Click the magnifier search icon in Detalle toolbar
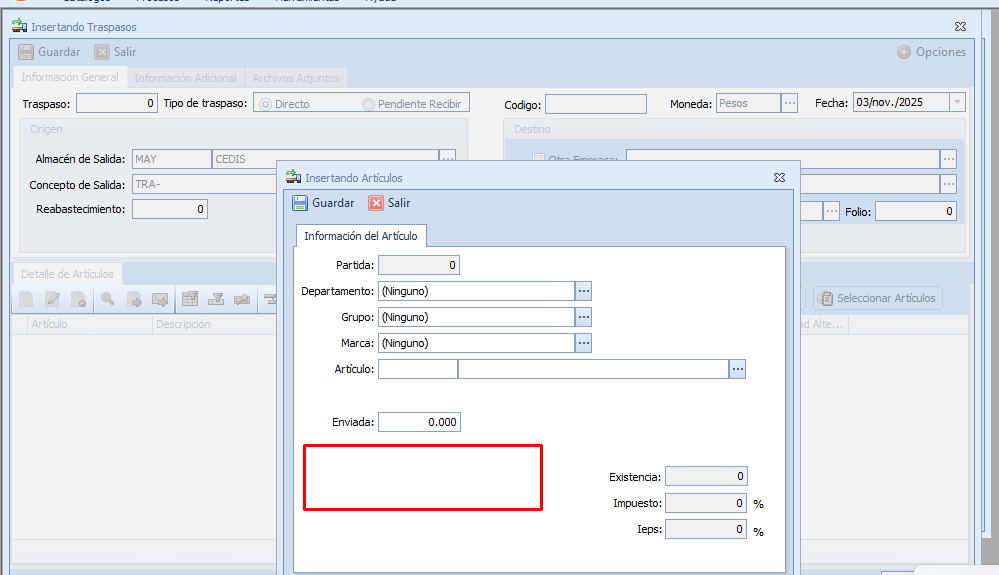999x575 pixels. pos(106,298)
